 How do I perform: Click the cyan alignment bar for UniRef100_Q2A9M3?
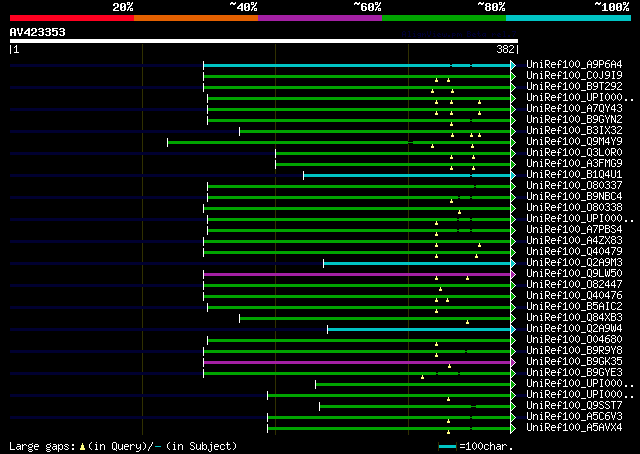point(417,263)
